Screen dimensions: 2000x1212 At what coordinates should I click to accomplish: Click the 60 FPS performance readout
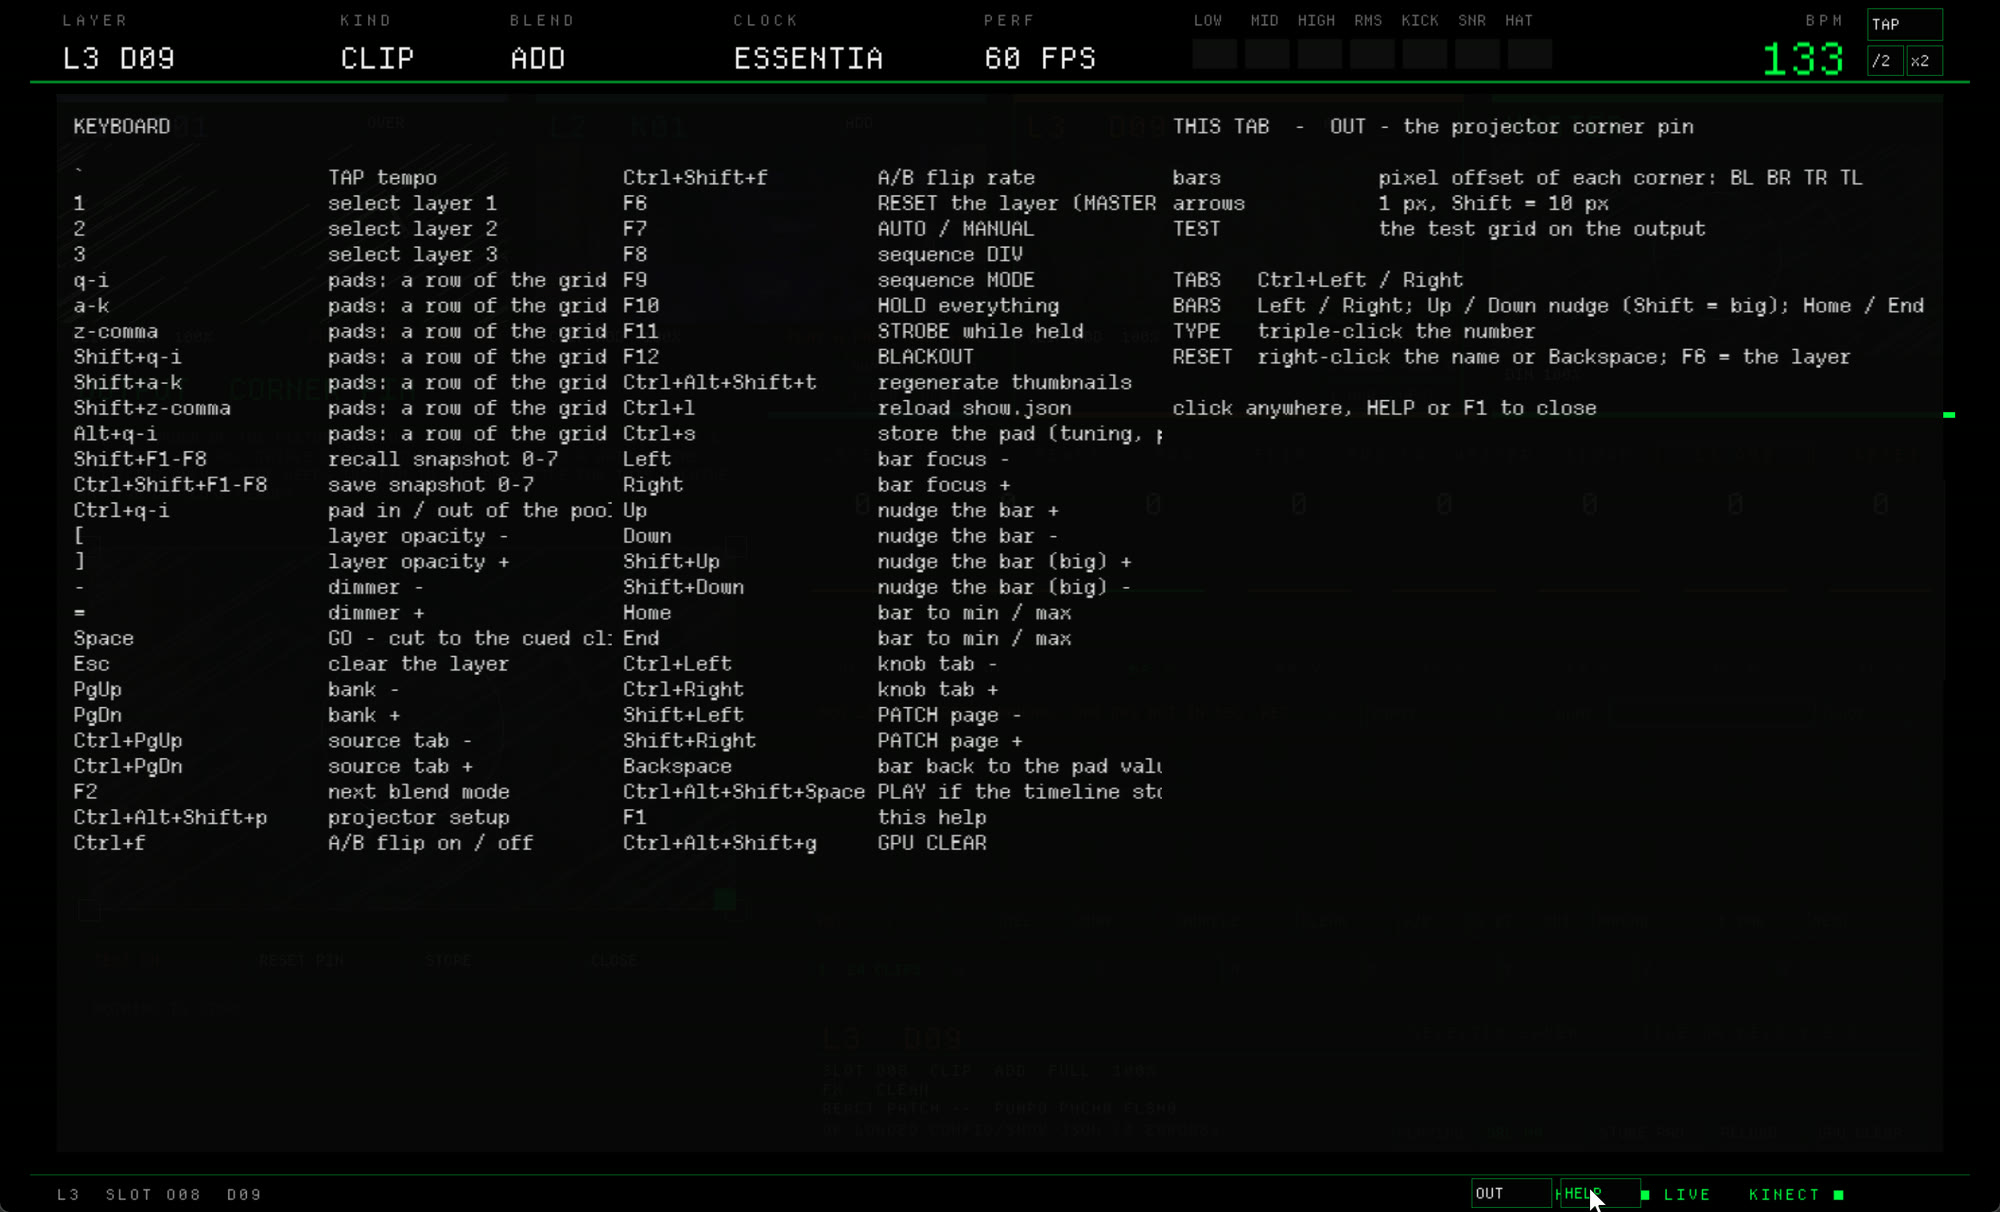pyautogui.click(x=1040, y=59)
